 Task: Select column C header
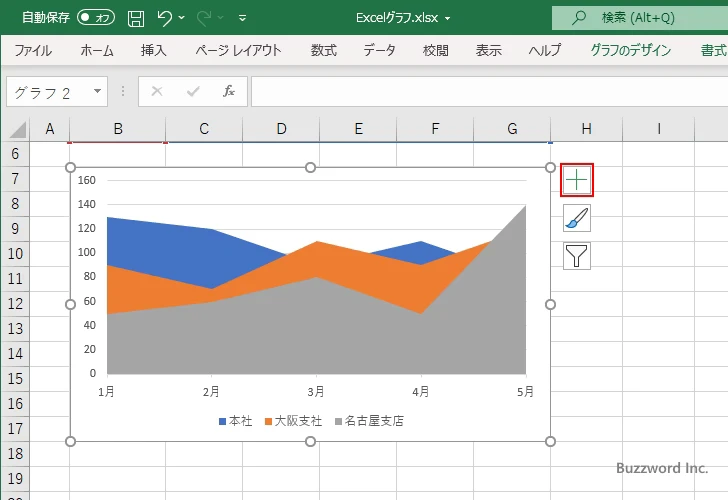(x=204, y=129)
